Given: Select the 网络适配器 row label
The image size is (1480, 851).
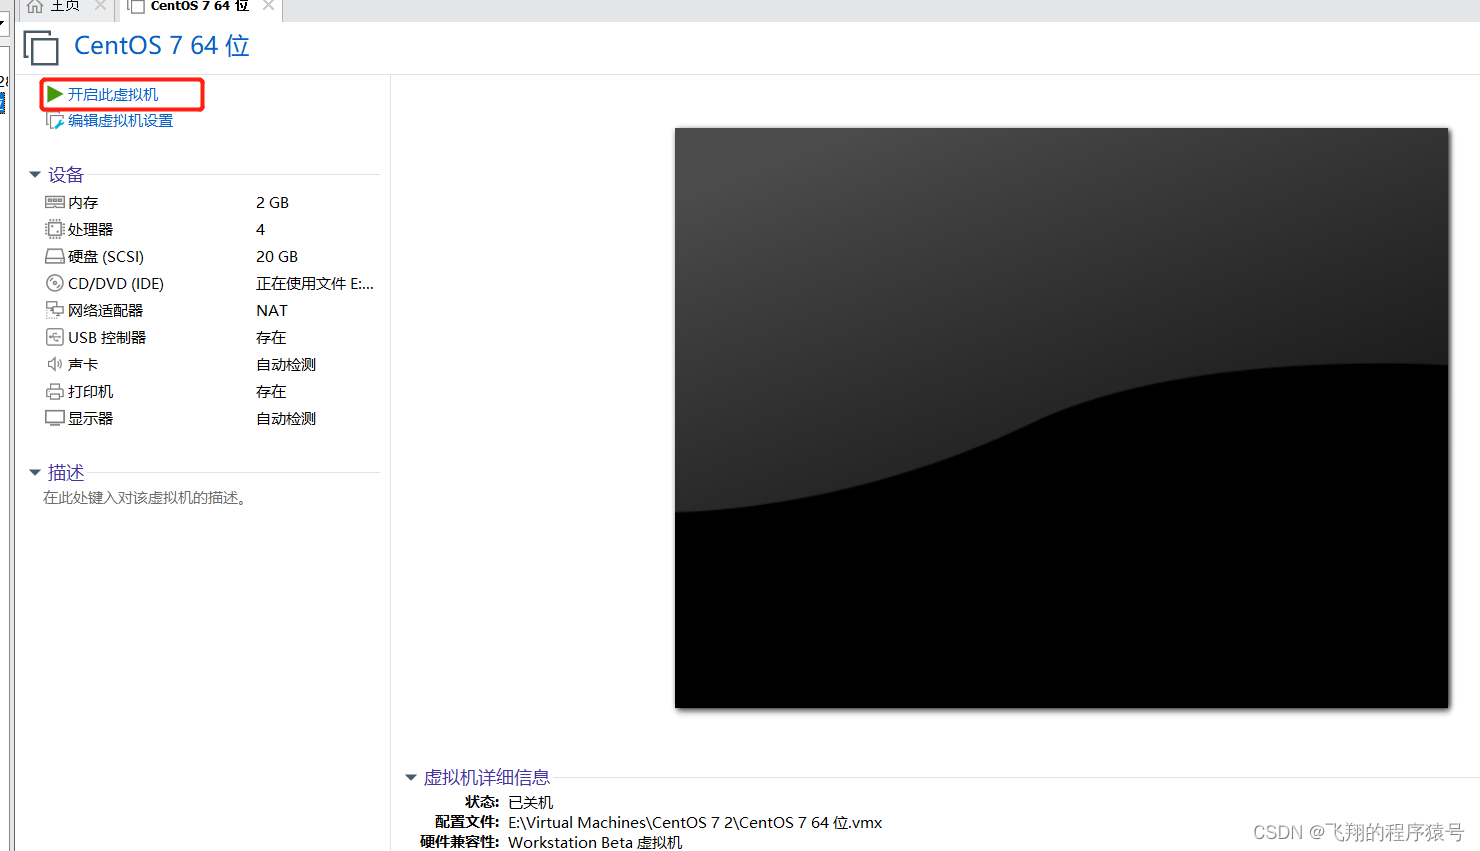Looking at the screenshot, I should tap(105, 311).
